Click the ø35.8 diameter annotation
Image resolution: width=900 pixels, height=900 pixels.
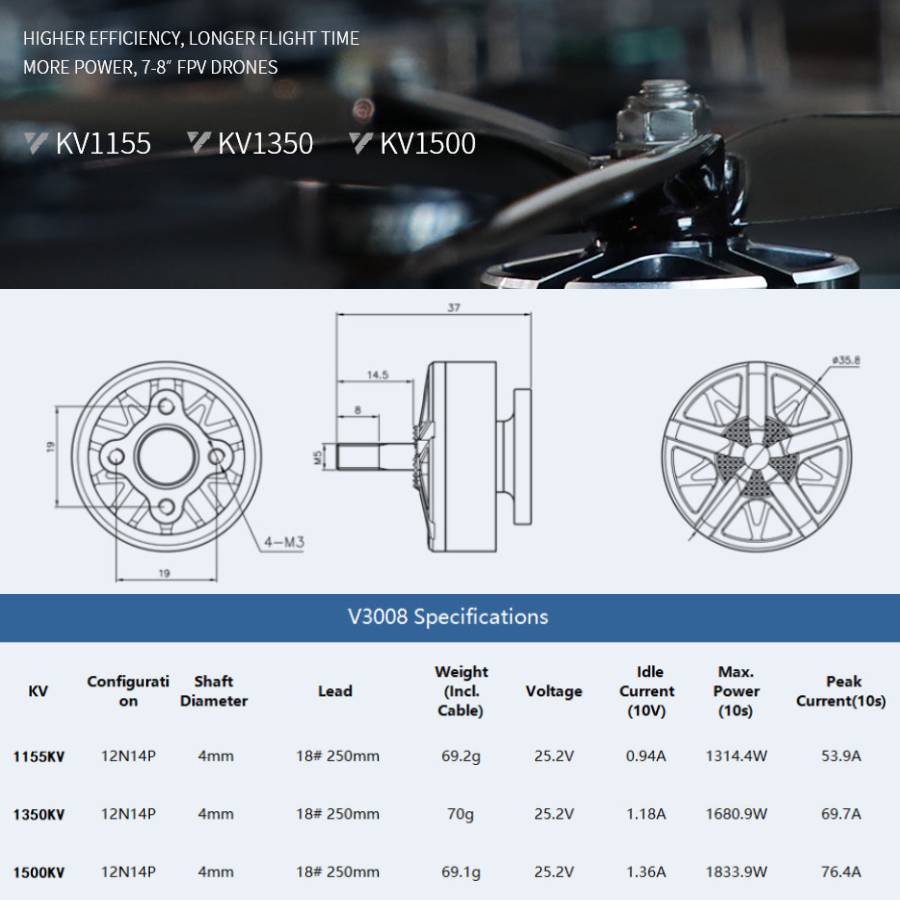click(x=845, y=360)
